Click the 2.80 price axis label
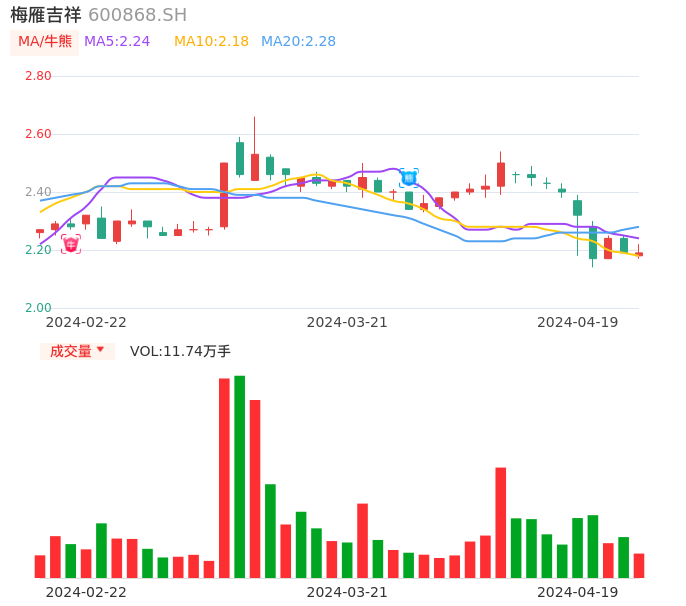 coord(38,76)
